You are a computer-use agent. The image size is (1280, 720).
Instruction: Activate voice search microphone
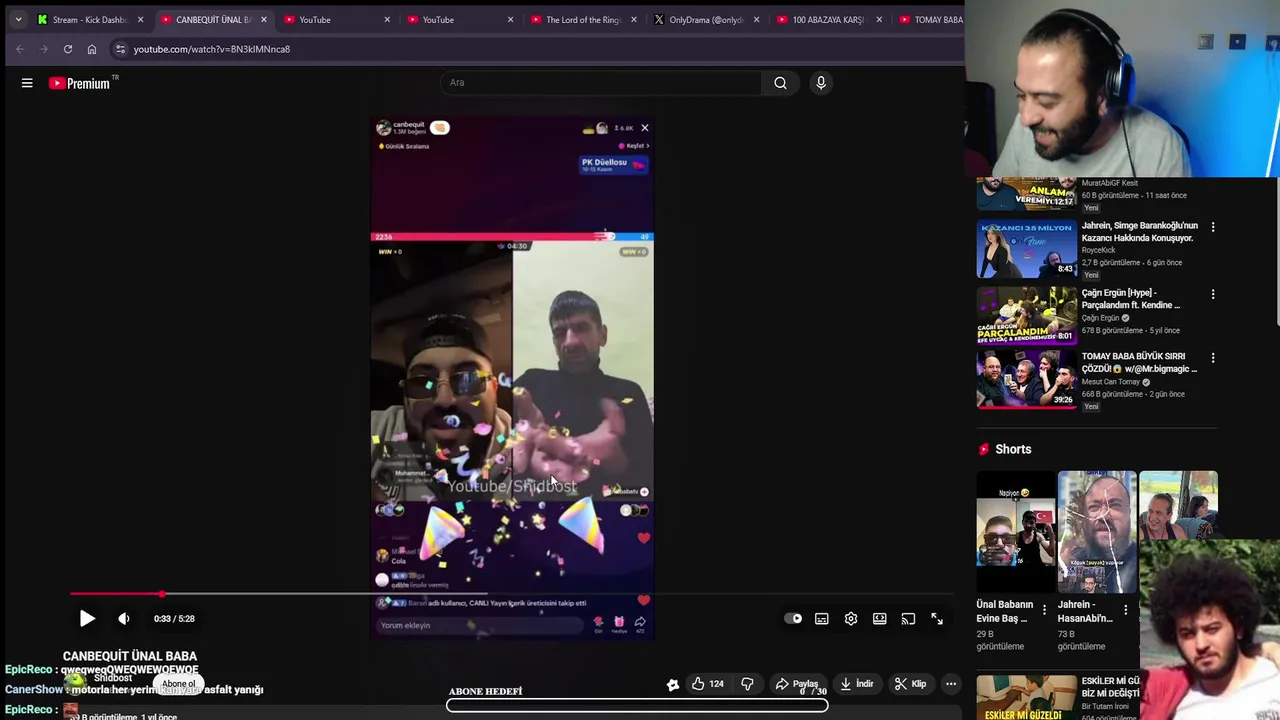[821, 83]
